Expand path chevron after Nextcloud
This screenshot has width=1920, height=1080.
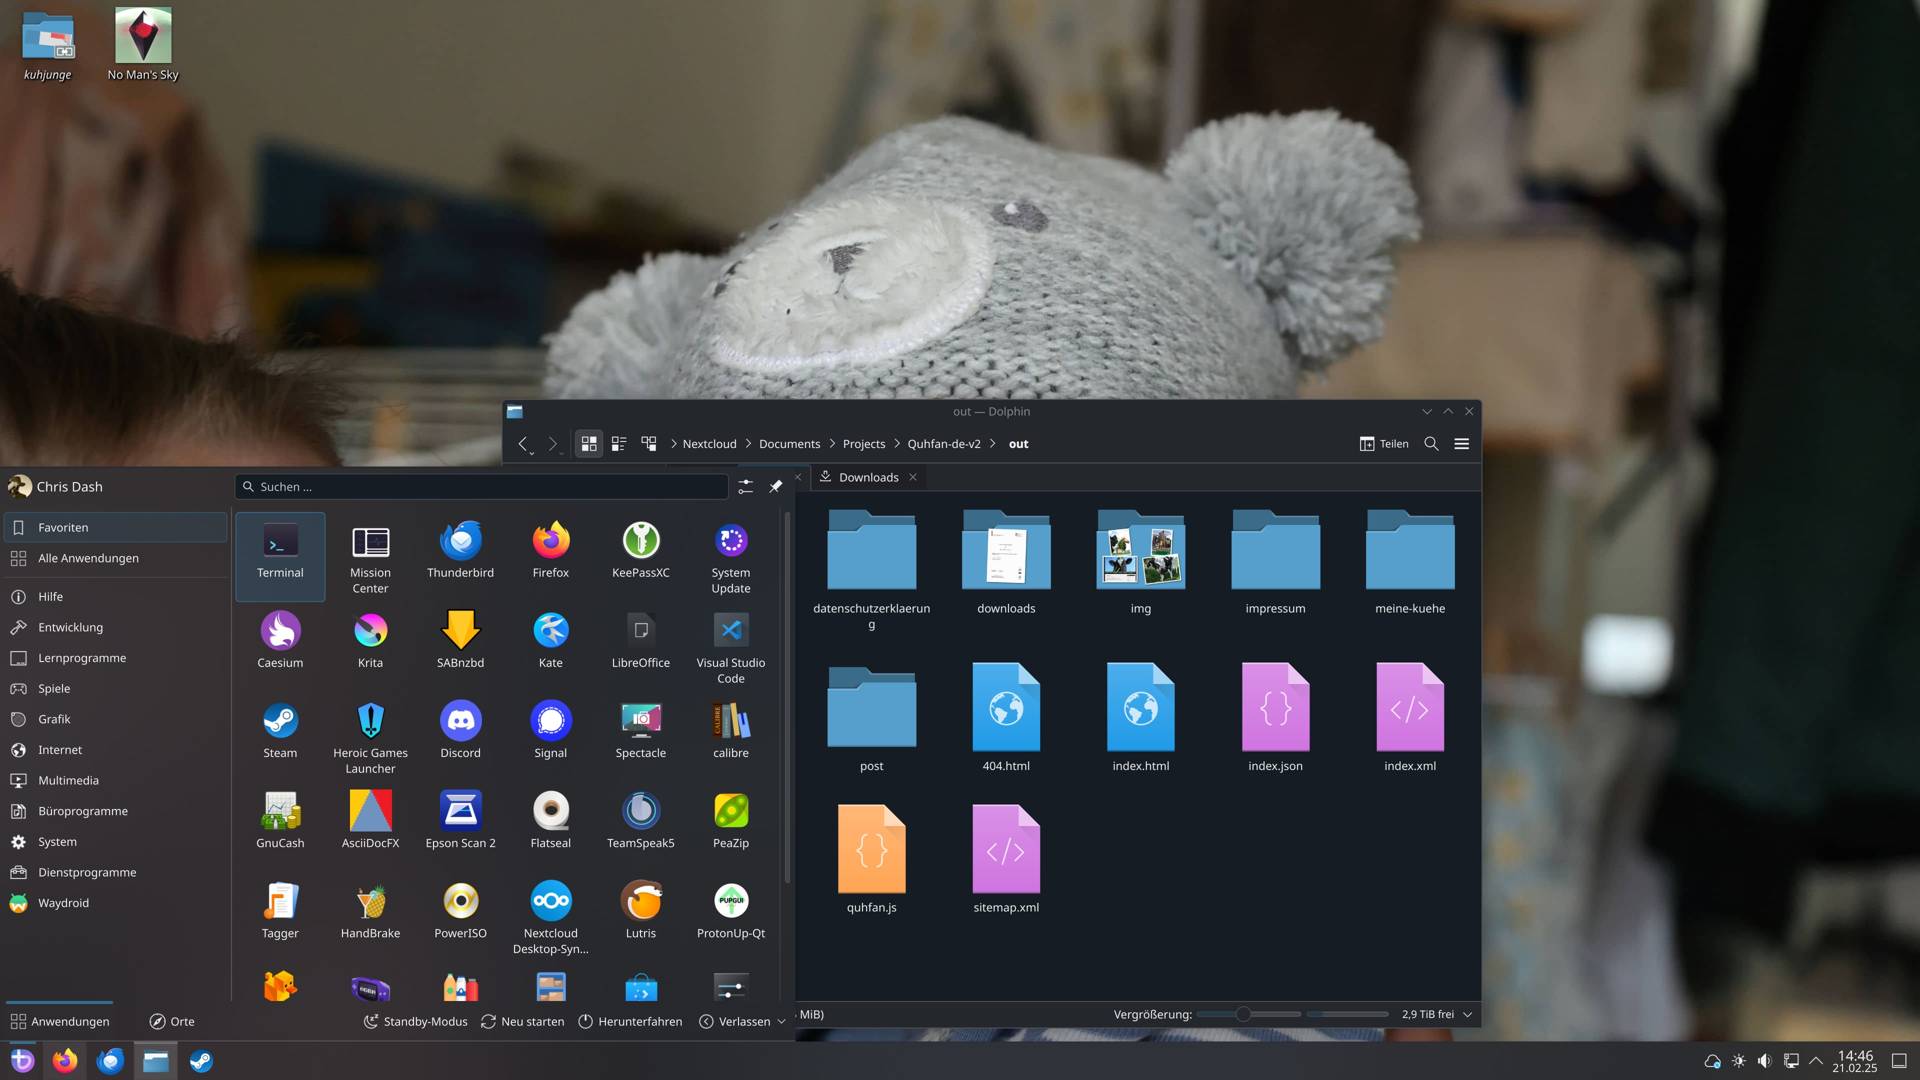(x=747, y=443)
